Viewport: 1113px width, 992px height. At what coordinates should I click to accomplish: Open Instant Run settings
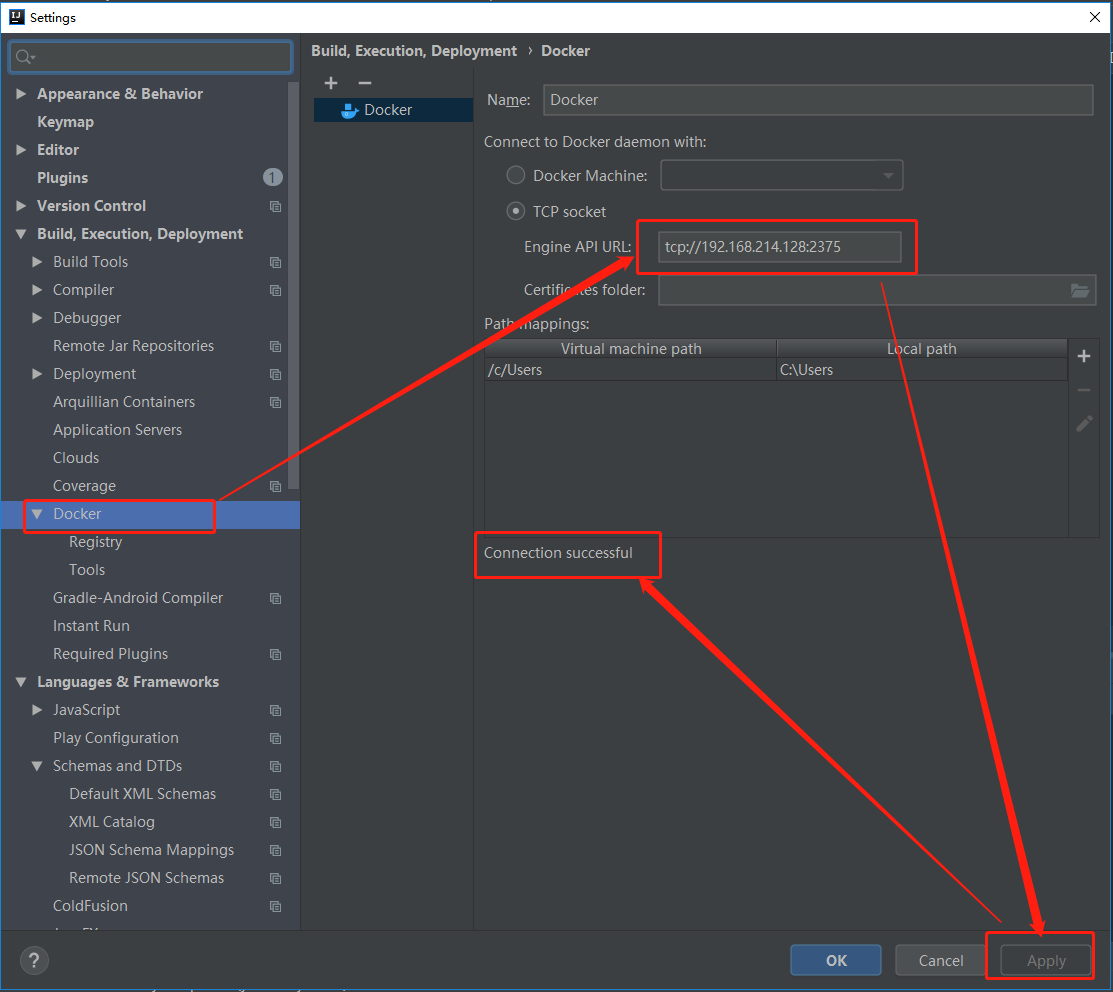[x=91, y=626]
